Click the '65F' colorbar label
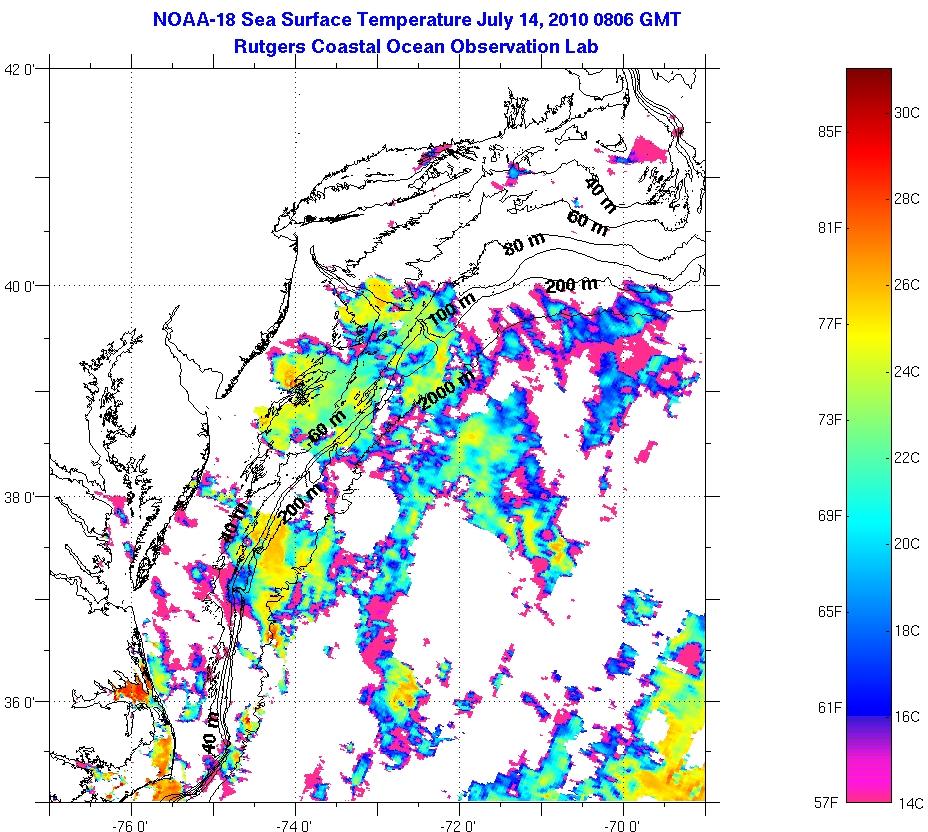This screenshot has width=928, height=832. (829, 611)
